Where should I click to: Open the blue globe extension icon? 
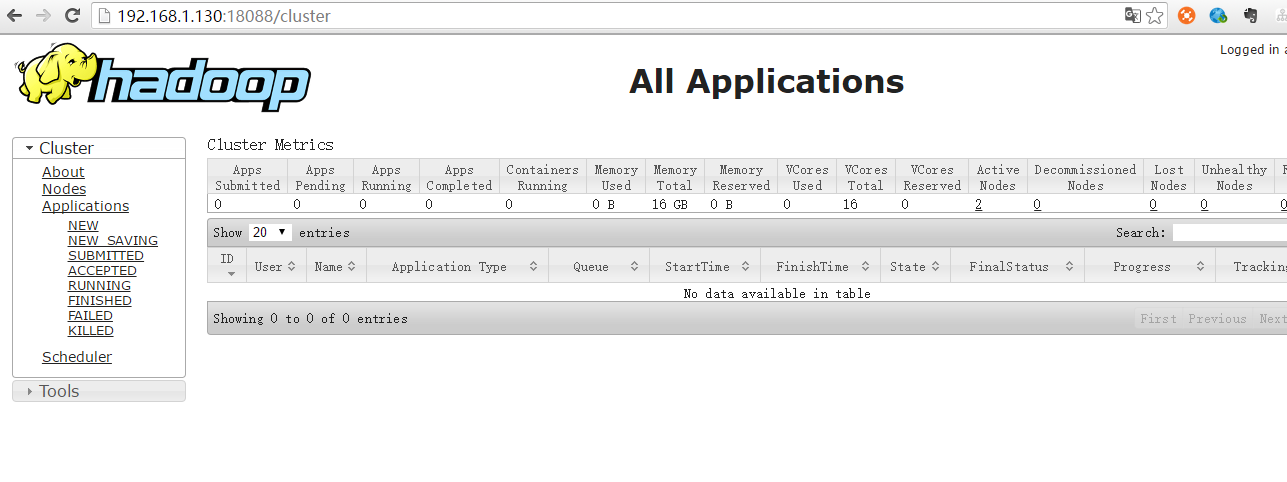click(1218, 15)
